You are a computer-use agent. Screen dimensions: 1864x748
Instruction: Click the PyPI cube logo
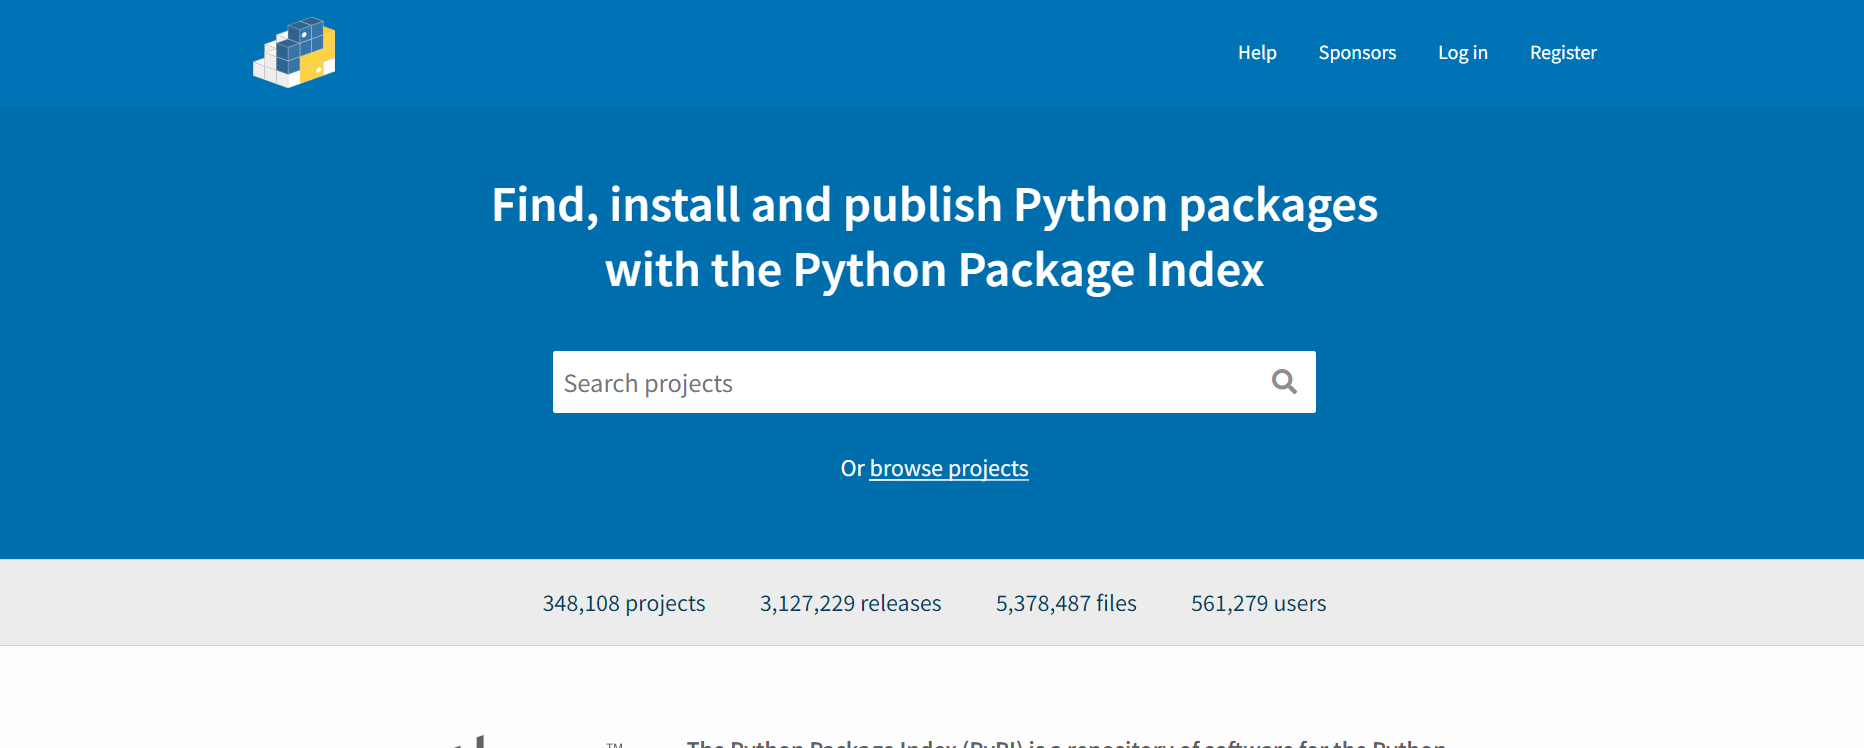click(x=294, y=53)
